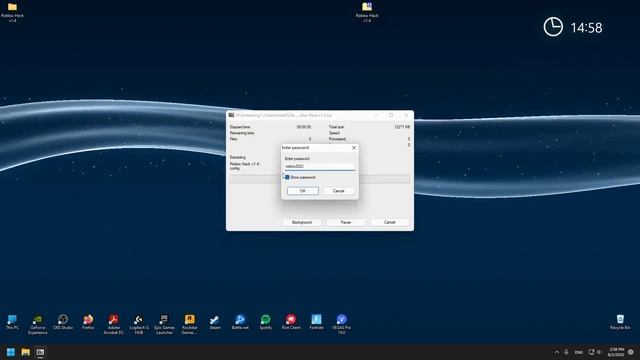Select the Adobe Acrobat DC shortcut
Image resolution: width=640 pixels, height=360 pixels.
point(113,324)
